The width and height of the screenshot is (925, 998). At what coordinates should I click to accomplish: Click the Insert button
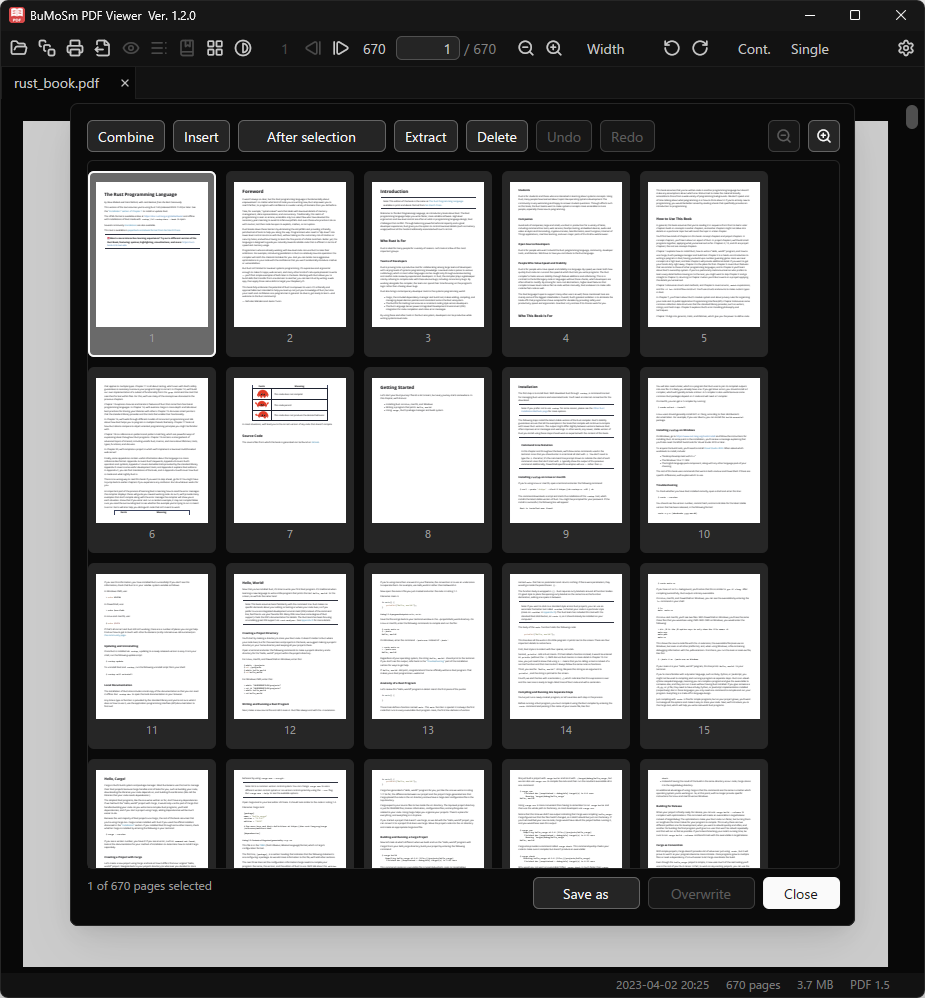201,137
